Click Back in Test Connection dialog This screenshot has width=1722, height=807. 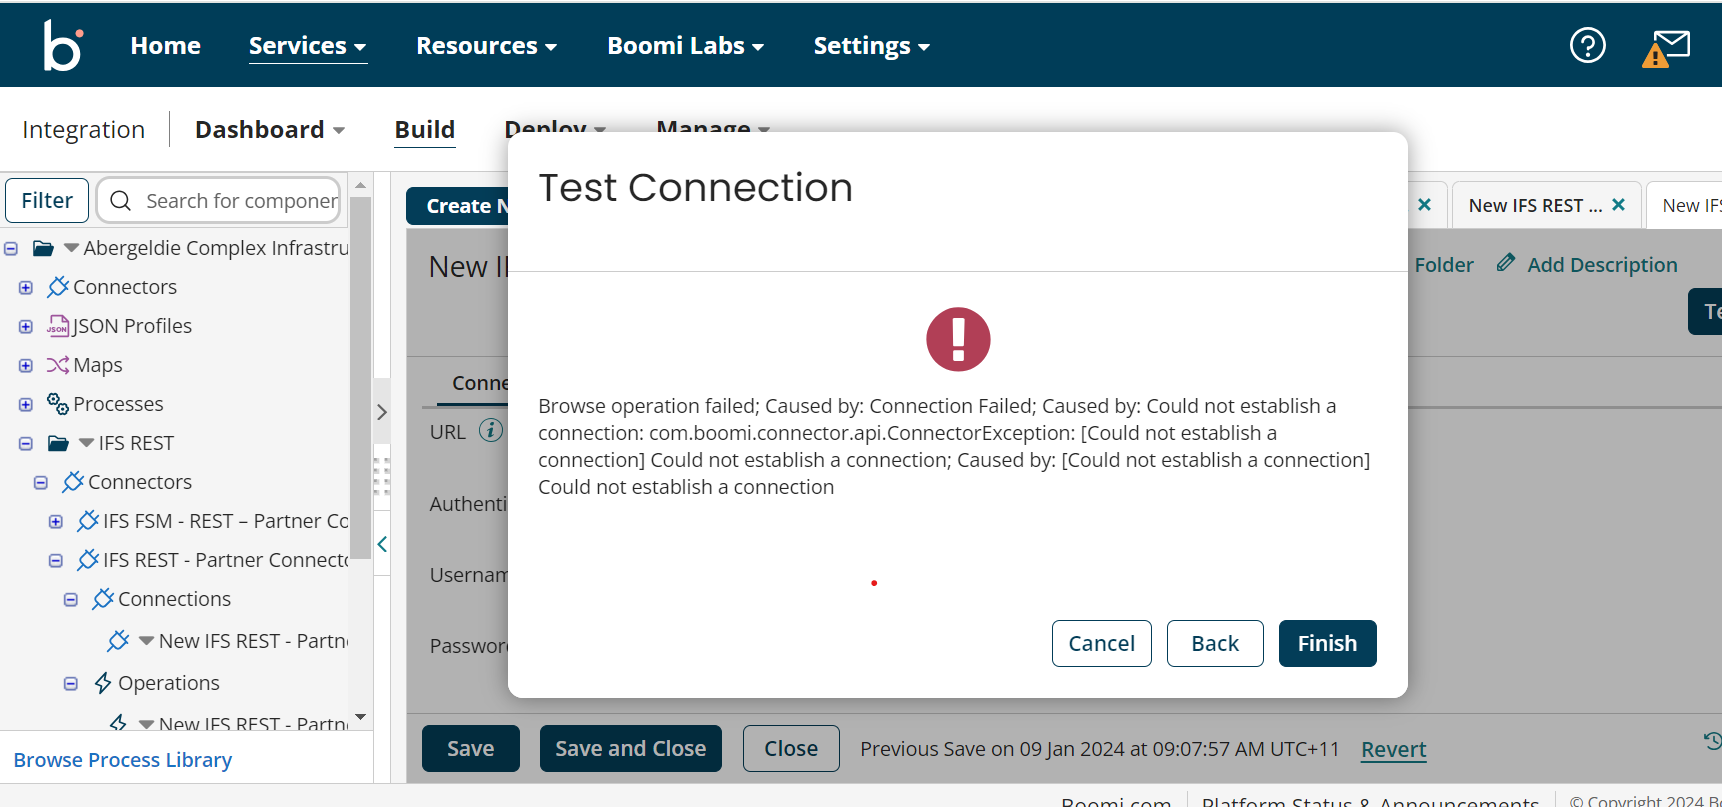(x=1215, y=643)
